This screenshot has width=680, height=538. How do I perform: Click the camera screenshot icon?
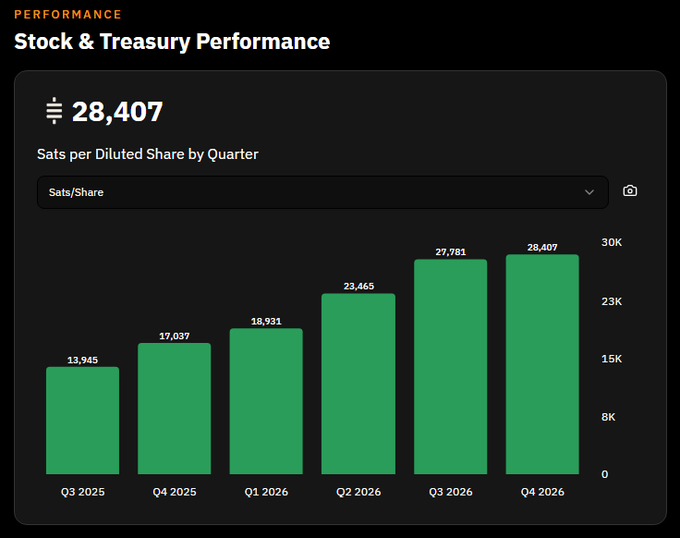point(630,191)
